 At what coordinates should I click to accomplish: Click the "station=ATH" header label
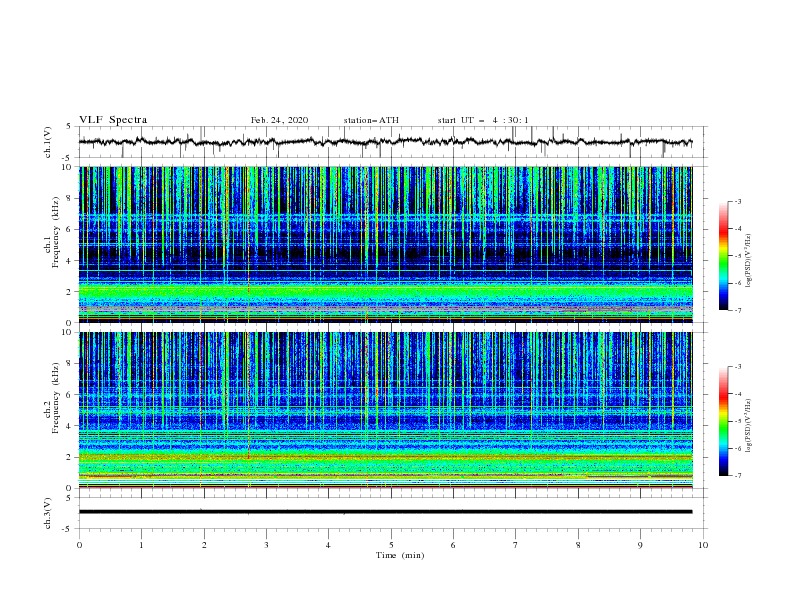[x=371, y=120]
